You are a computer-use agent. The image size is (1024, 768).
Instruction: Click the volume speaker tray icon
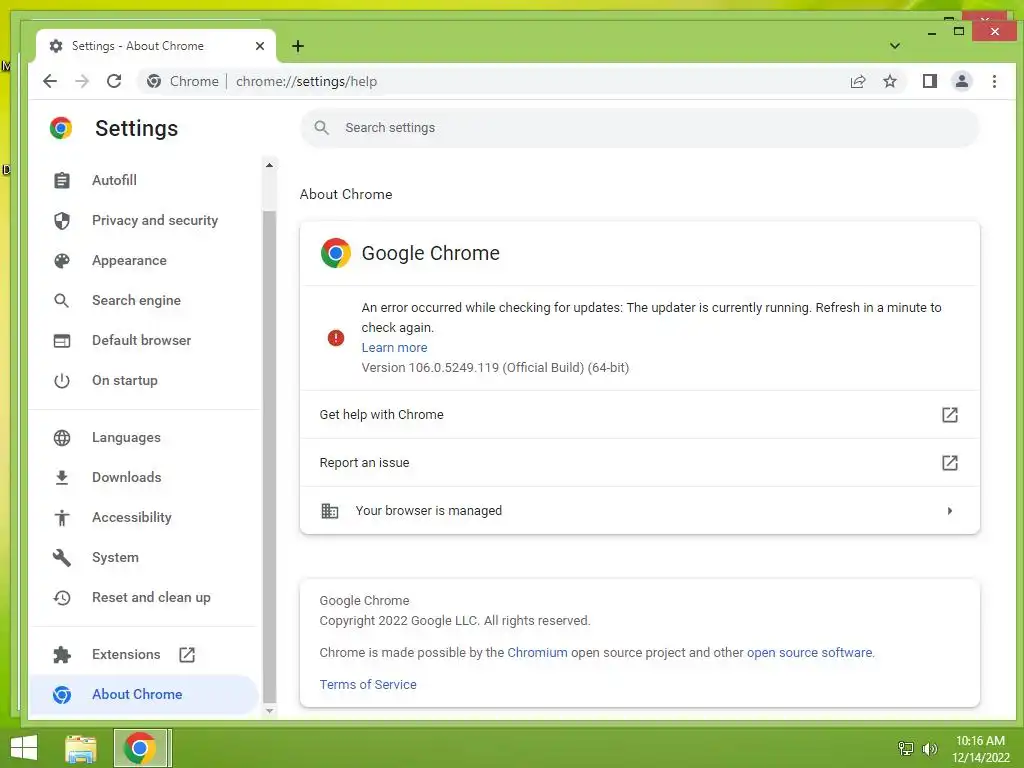(x=929, y=748)
